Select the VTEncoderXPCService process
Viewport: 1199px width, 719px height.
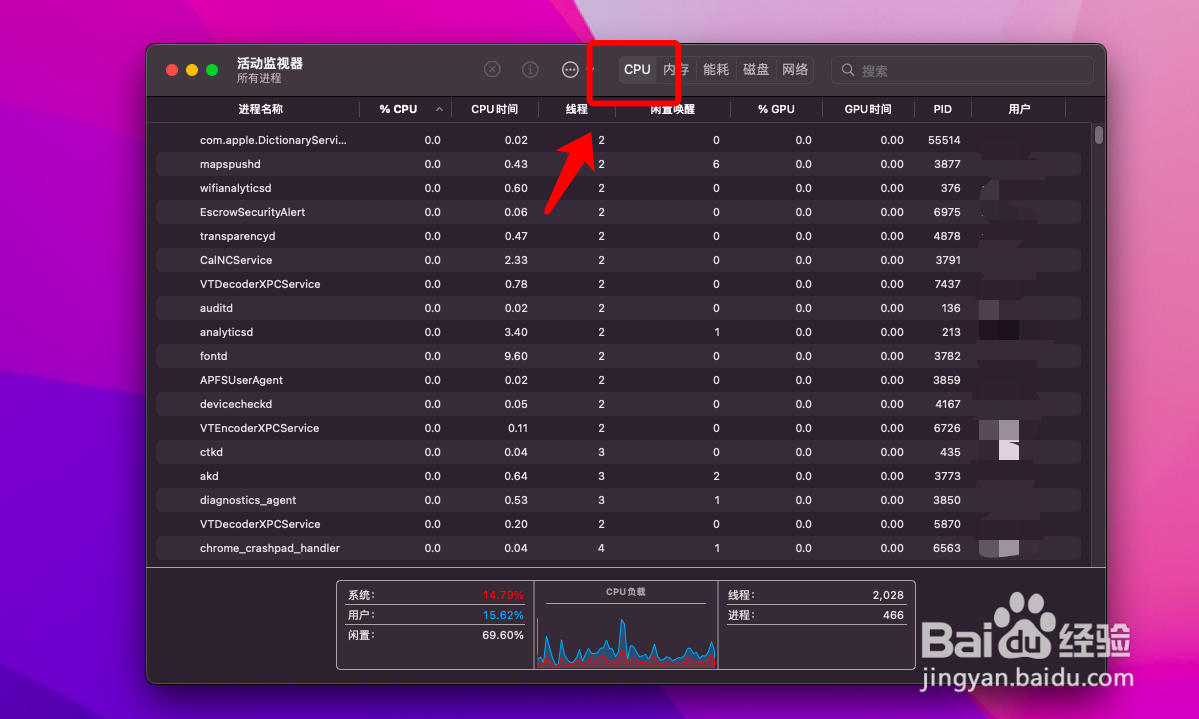coord(618,428)
